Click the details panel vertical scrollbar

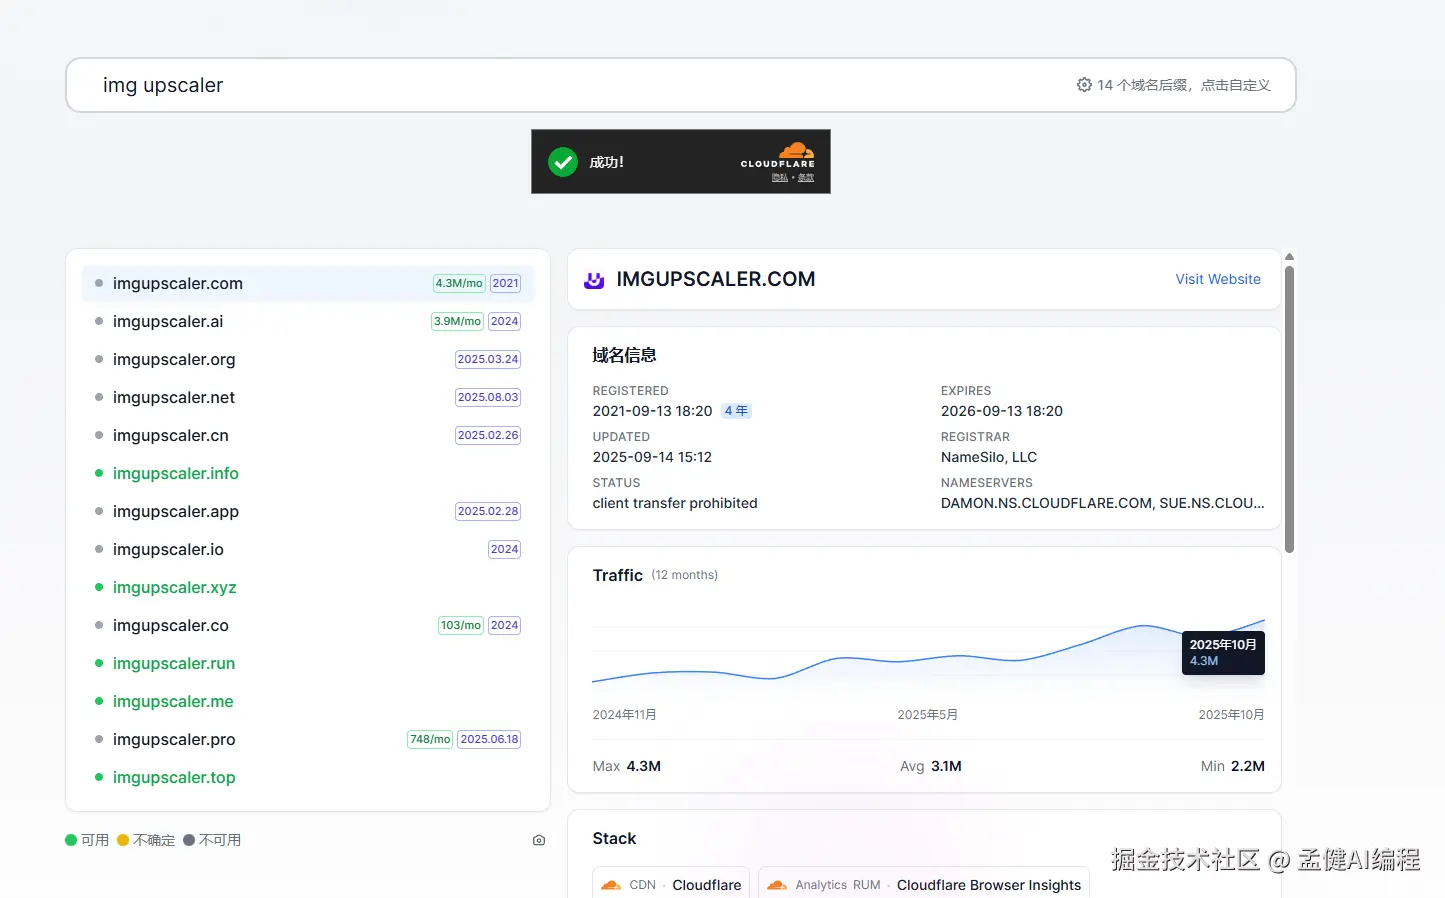point(1289,409)
